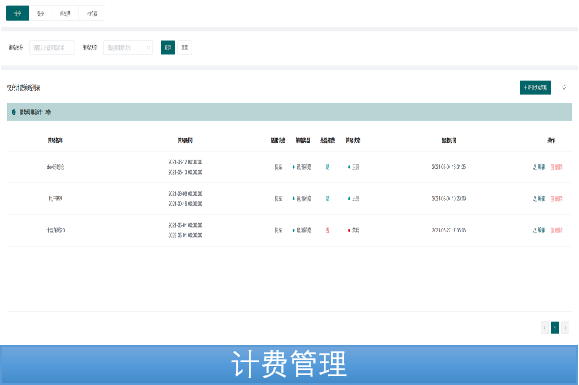Click the red delete link in the second row
579x385 pixels.
[x=556, y=199]
